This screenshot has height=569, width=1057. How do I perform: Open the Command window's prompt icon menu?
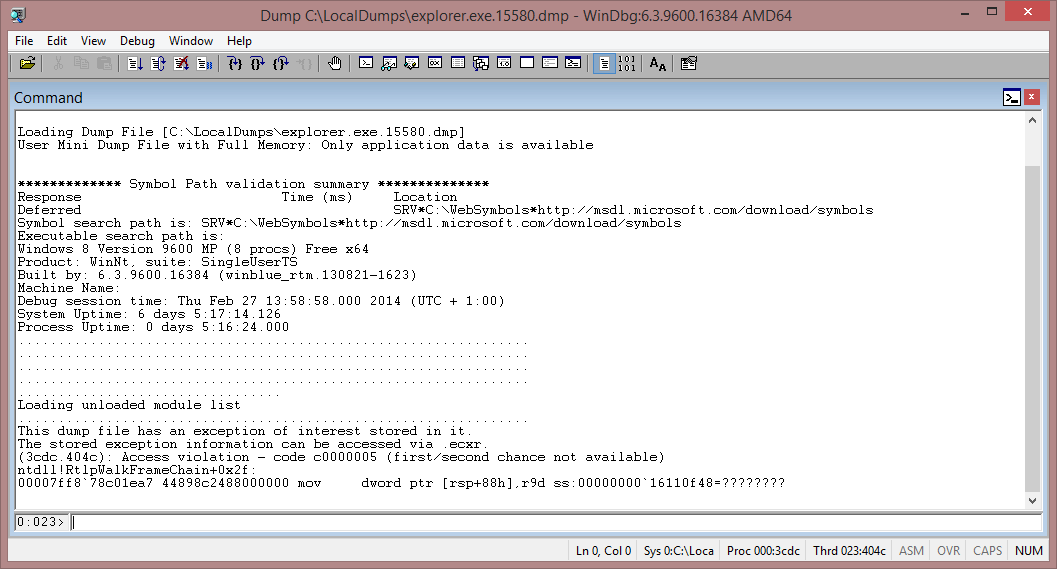point(1012,97)
